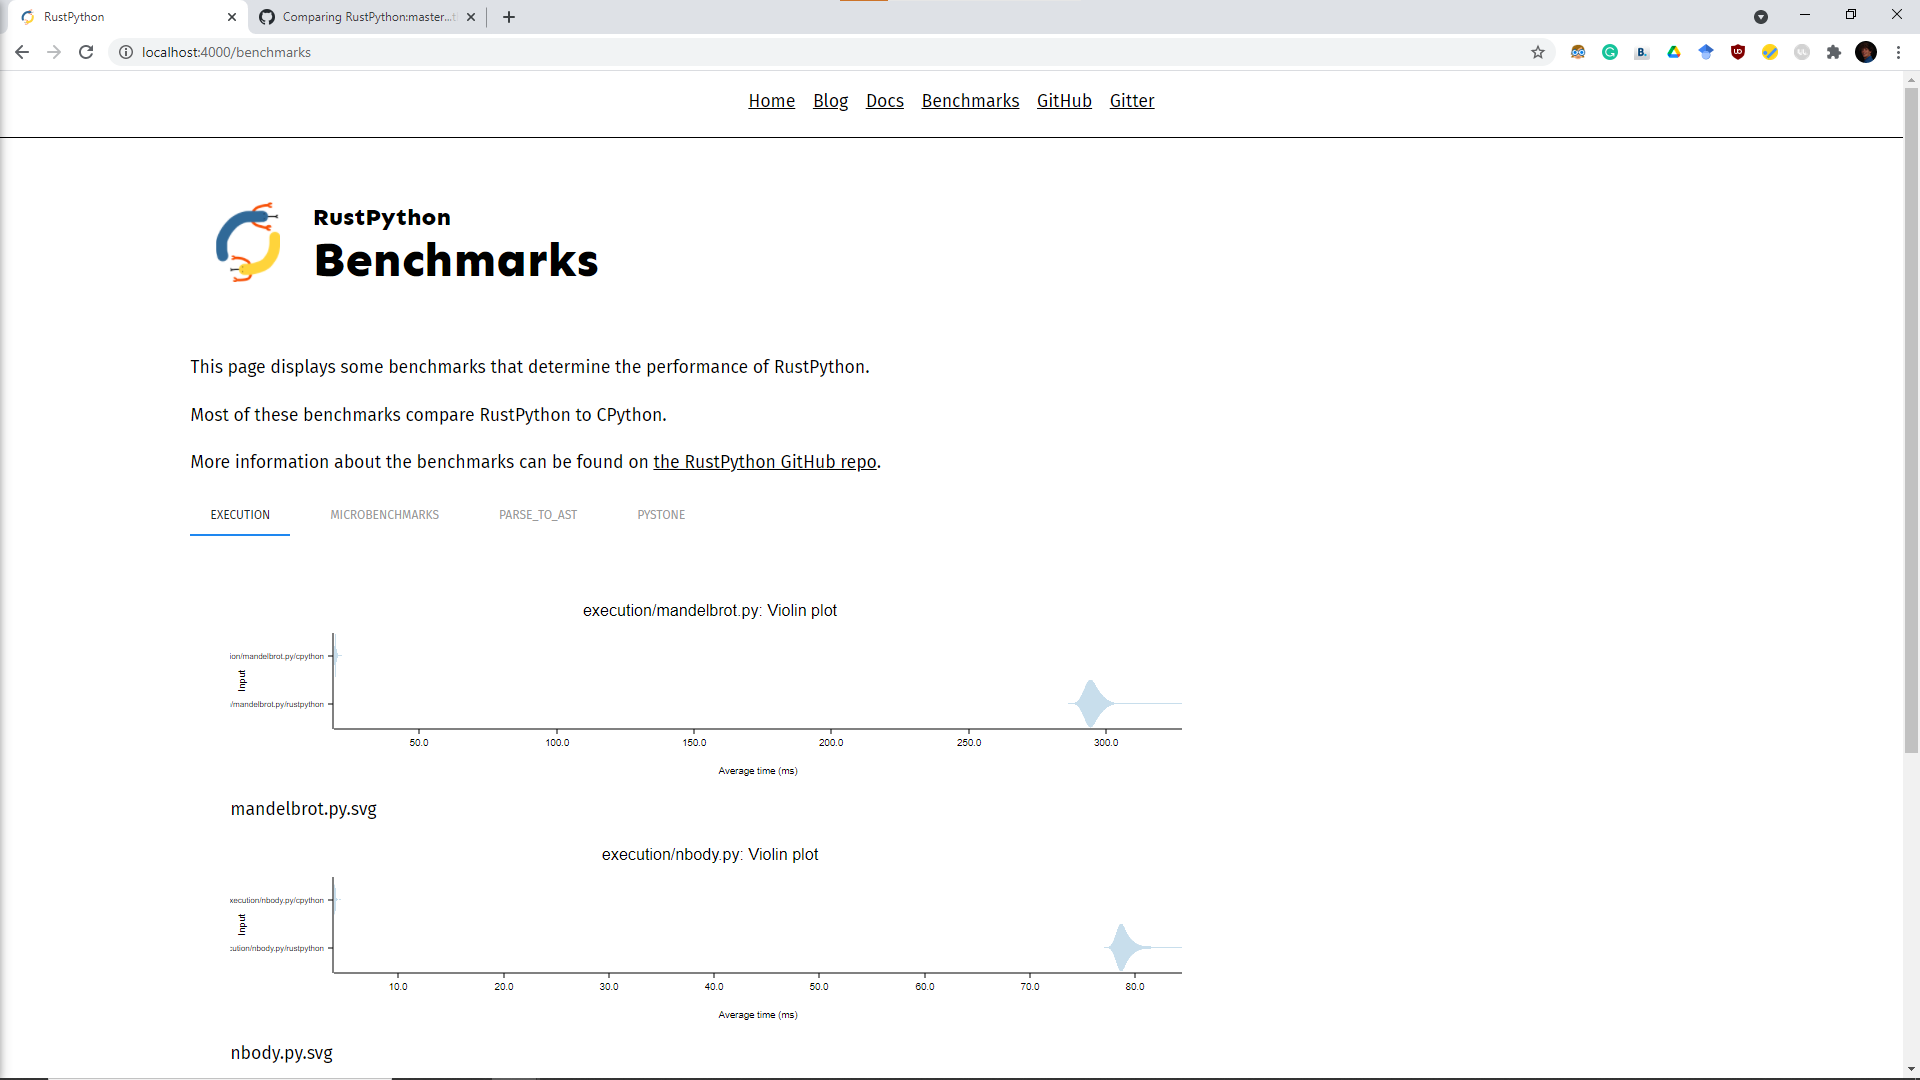Open the Chrome profile avatar

coord(1866,52)
